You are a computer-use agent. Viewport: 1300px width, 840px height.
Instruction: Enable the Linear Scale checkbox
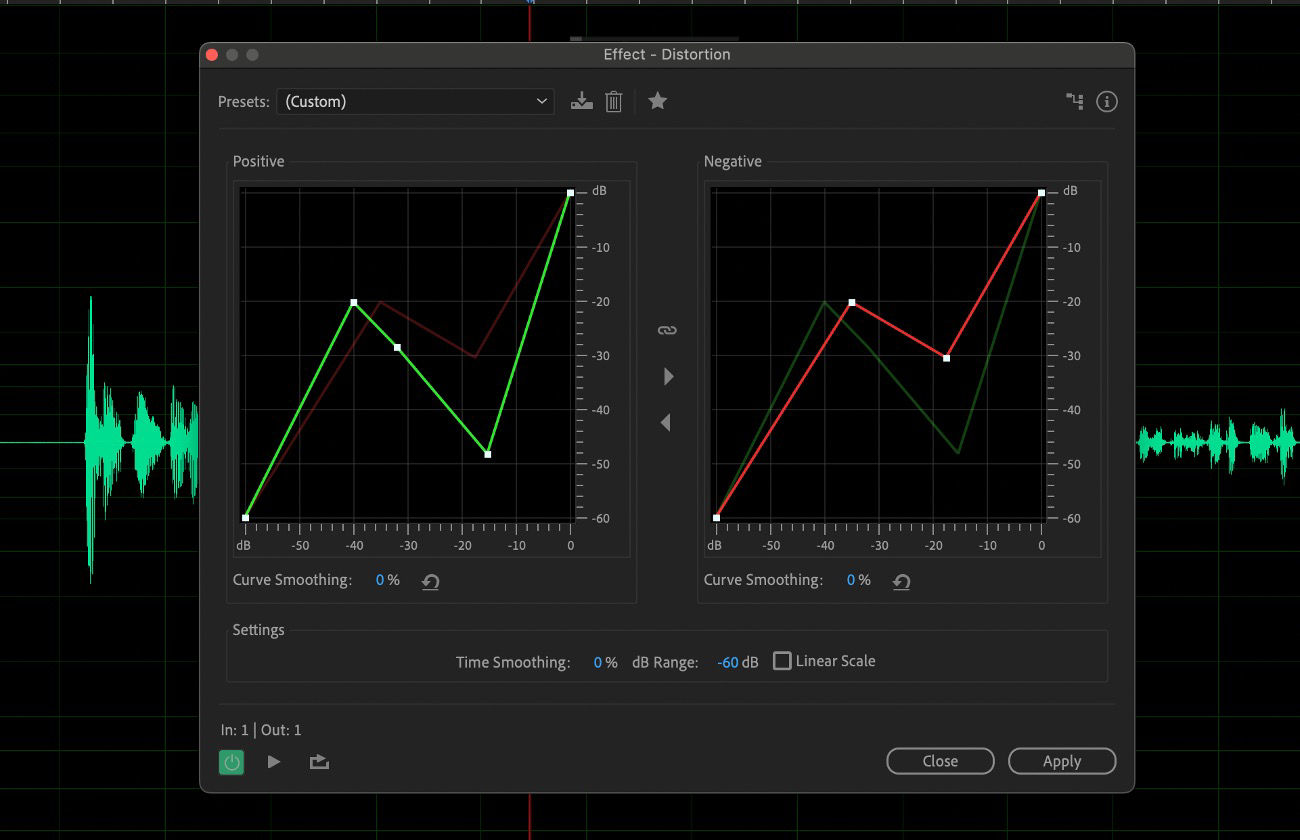[x=782, y=661]
